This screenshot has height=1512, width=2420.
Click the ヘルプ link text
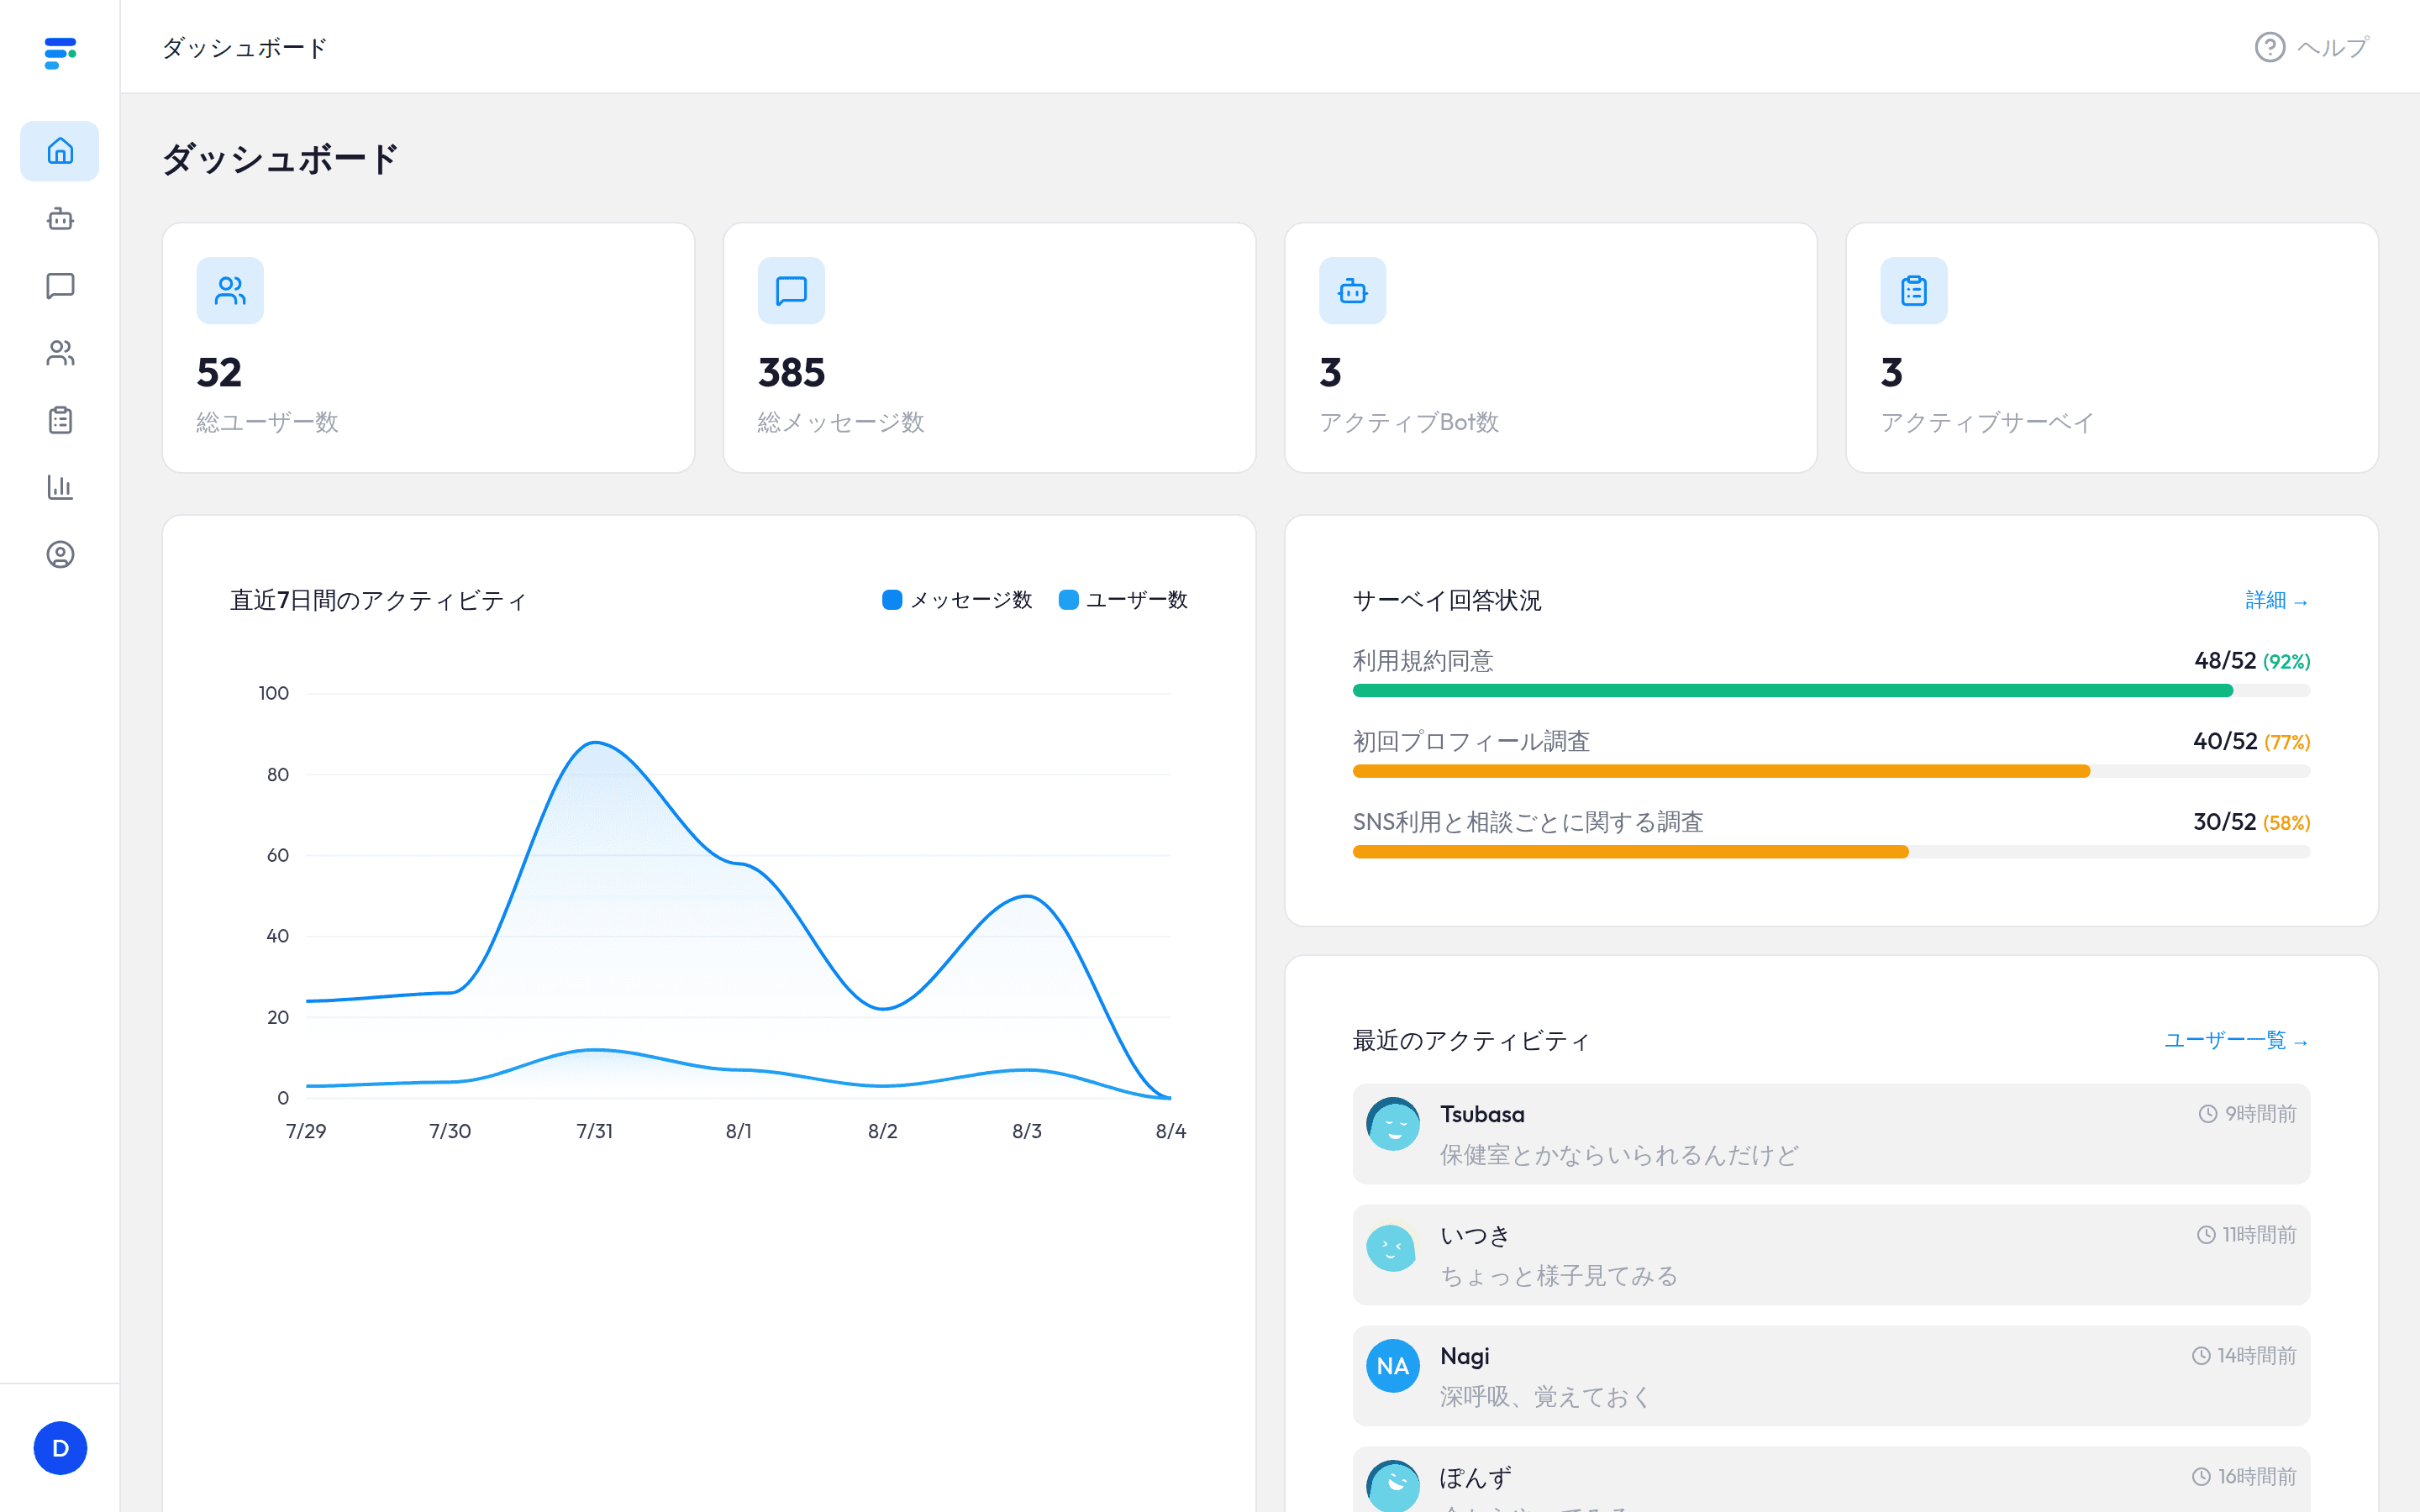[x=2333, y=47]
